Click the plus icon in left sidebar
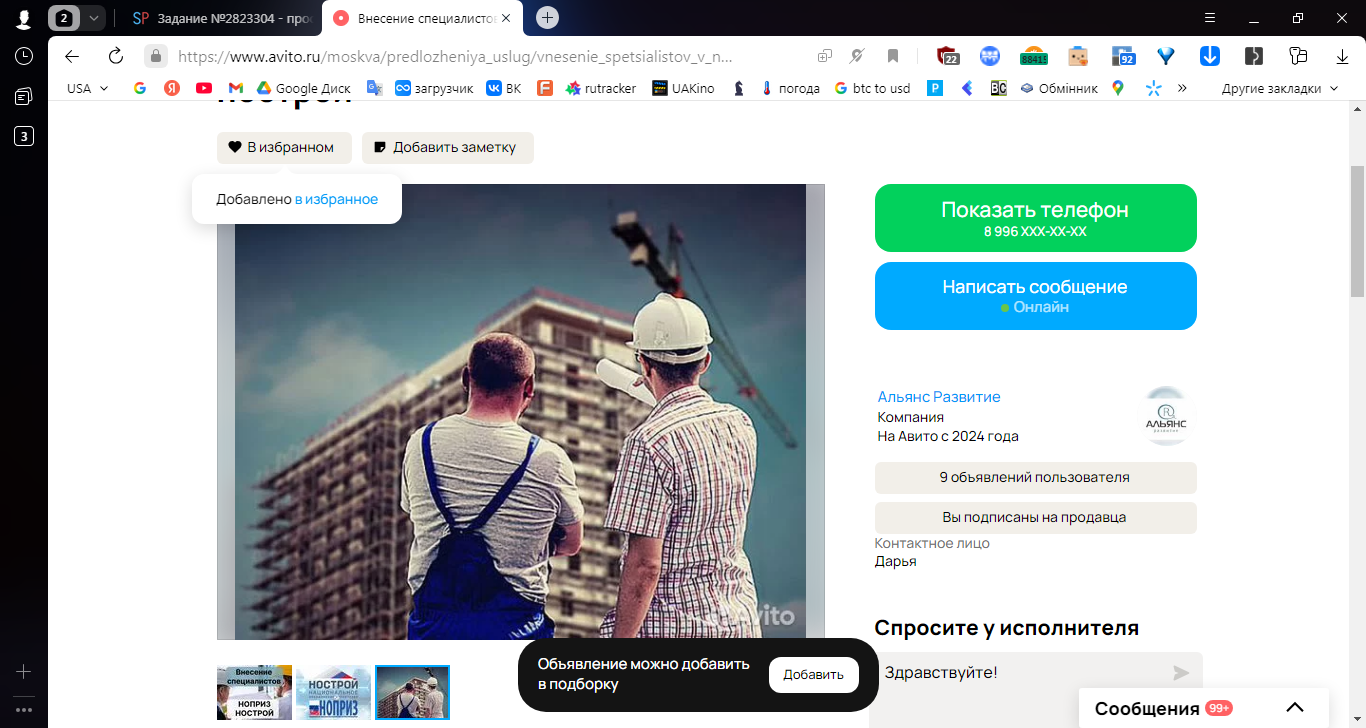The image size is (1366, 728). (x=24, y=671)
